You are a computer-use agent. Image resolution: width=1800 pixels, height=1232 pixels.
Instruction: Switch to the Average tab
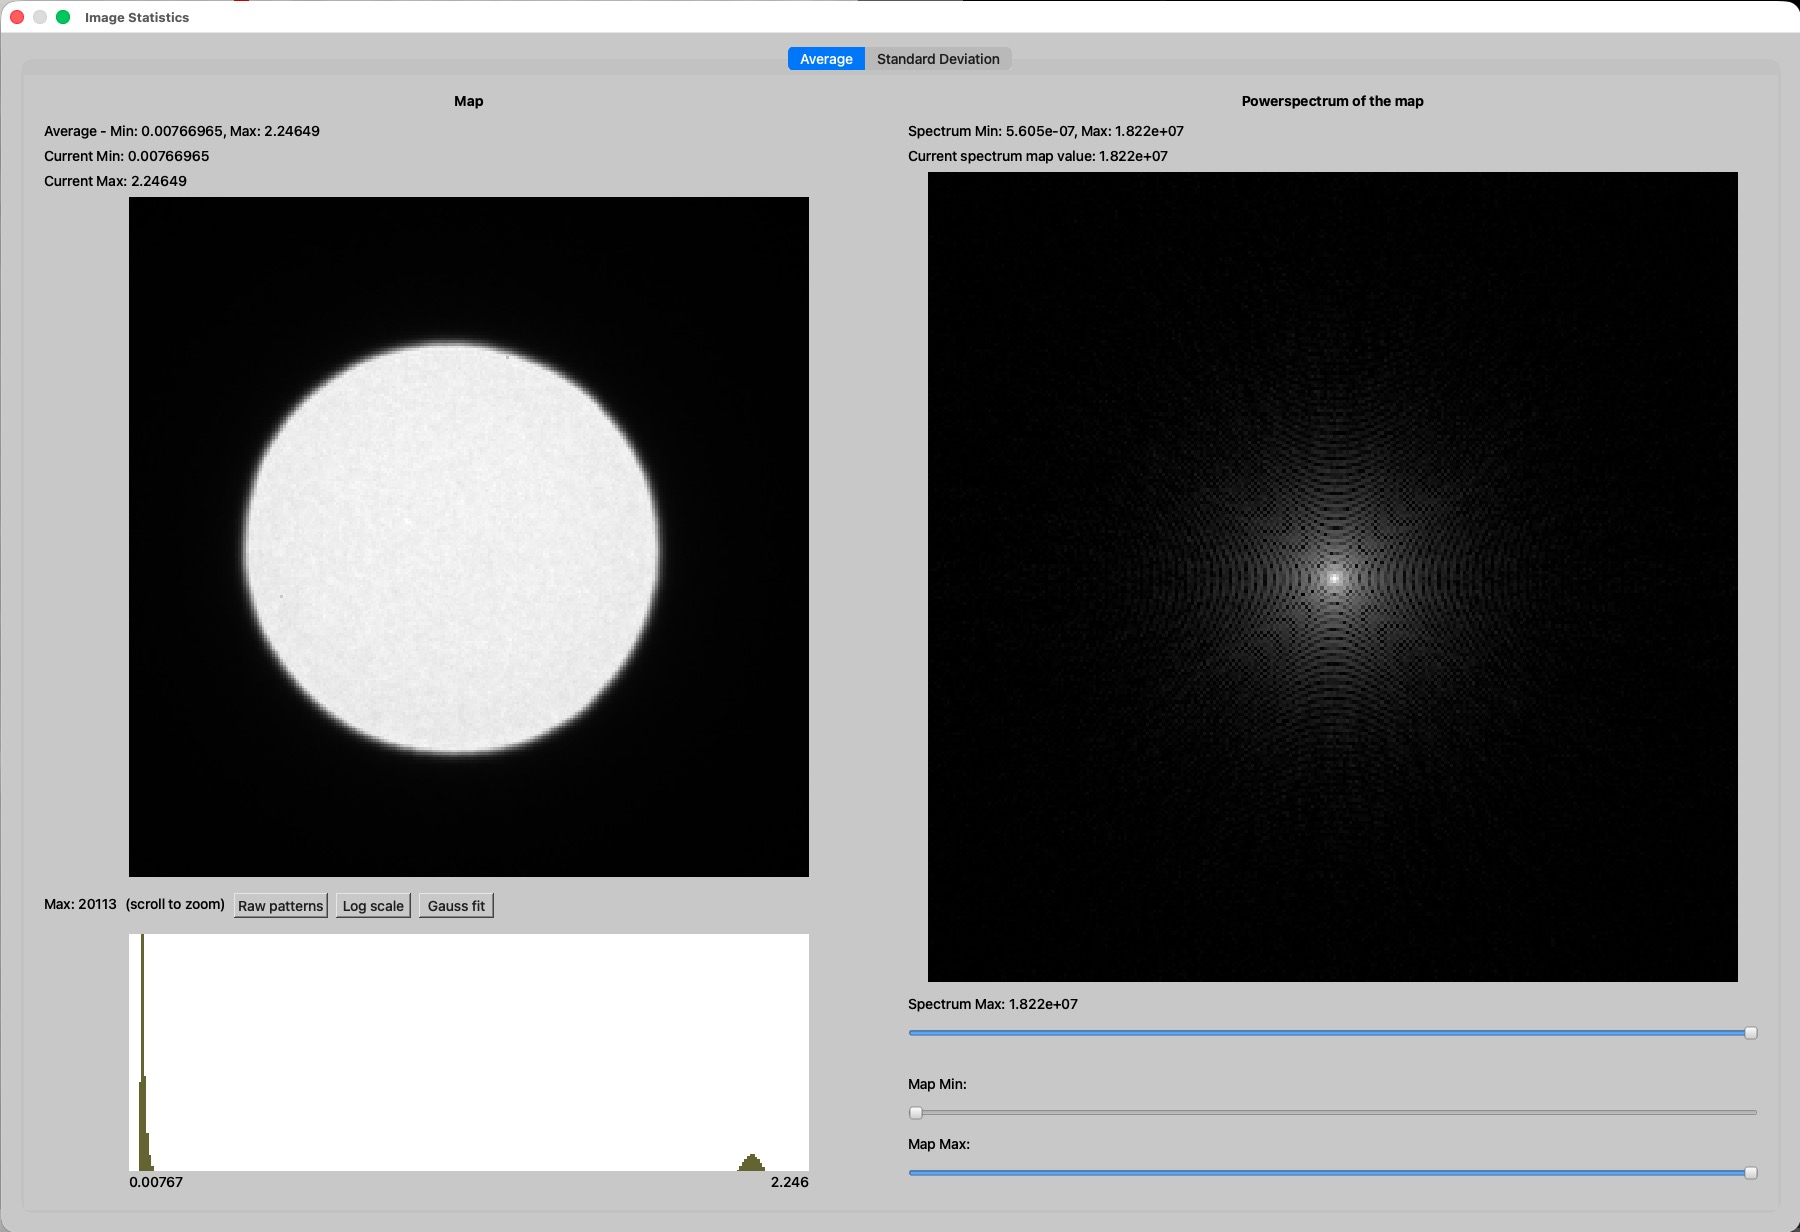point(826,59)
